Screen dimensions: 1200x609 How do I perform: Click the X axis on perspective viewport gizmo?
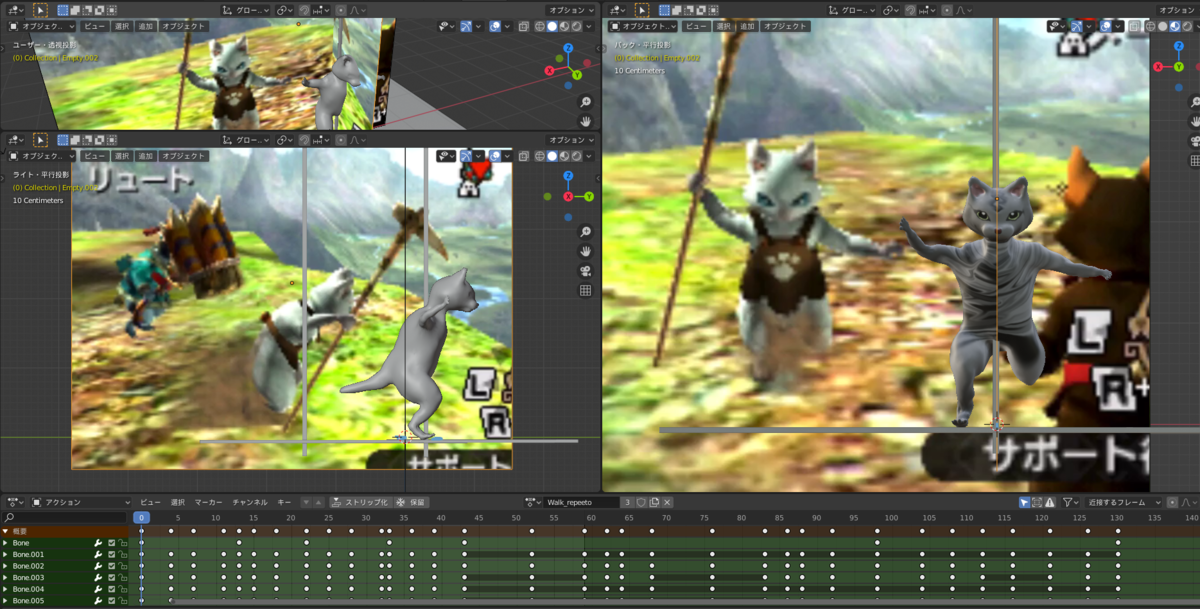549,71
